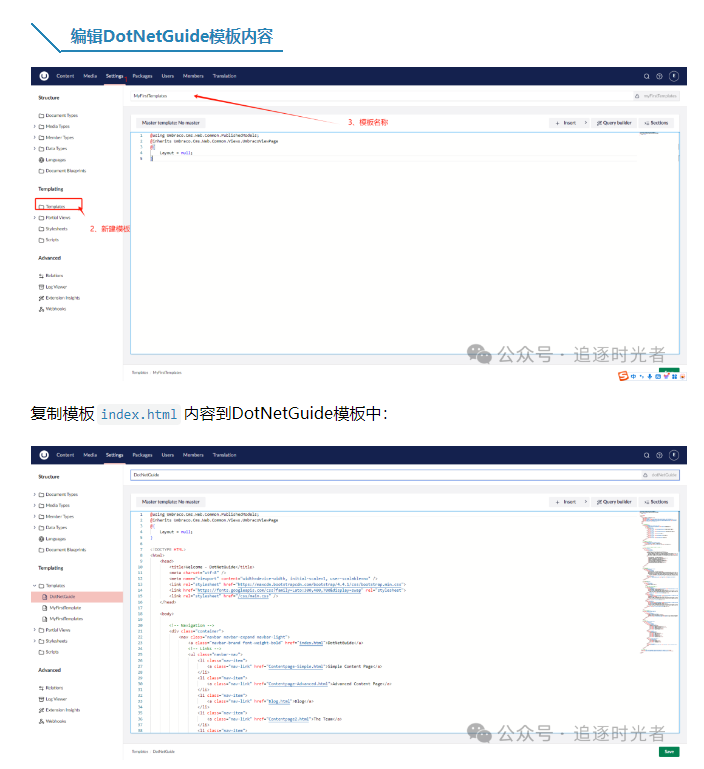Screen dimensions: 704x769
Task: Click the Umbraco logo in the DotNetGuide screenshot
Action: click(x=44, y=455)
